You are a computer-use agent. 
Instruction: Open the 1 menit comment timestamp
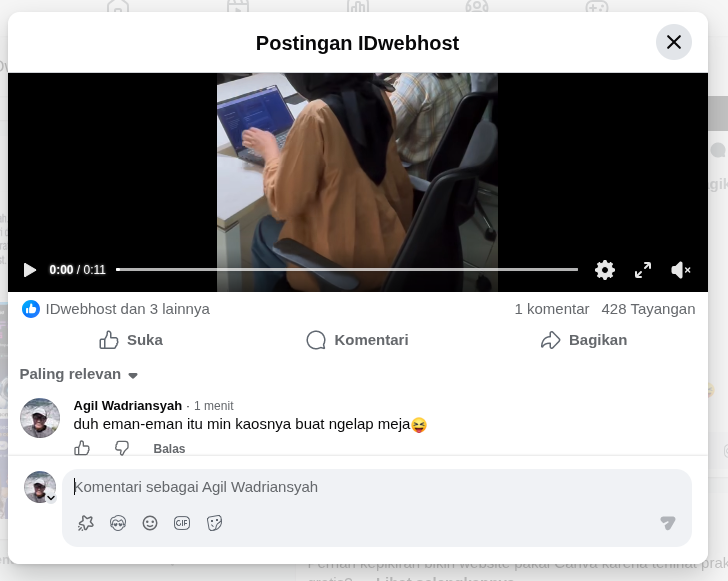tap(214, 406)
